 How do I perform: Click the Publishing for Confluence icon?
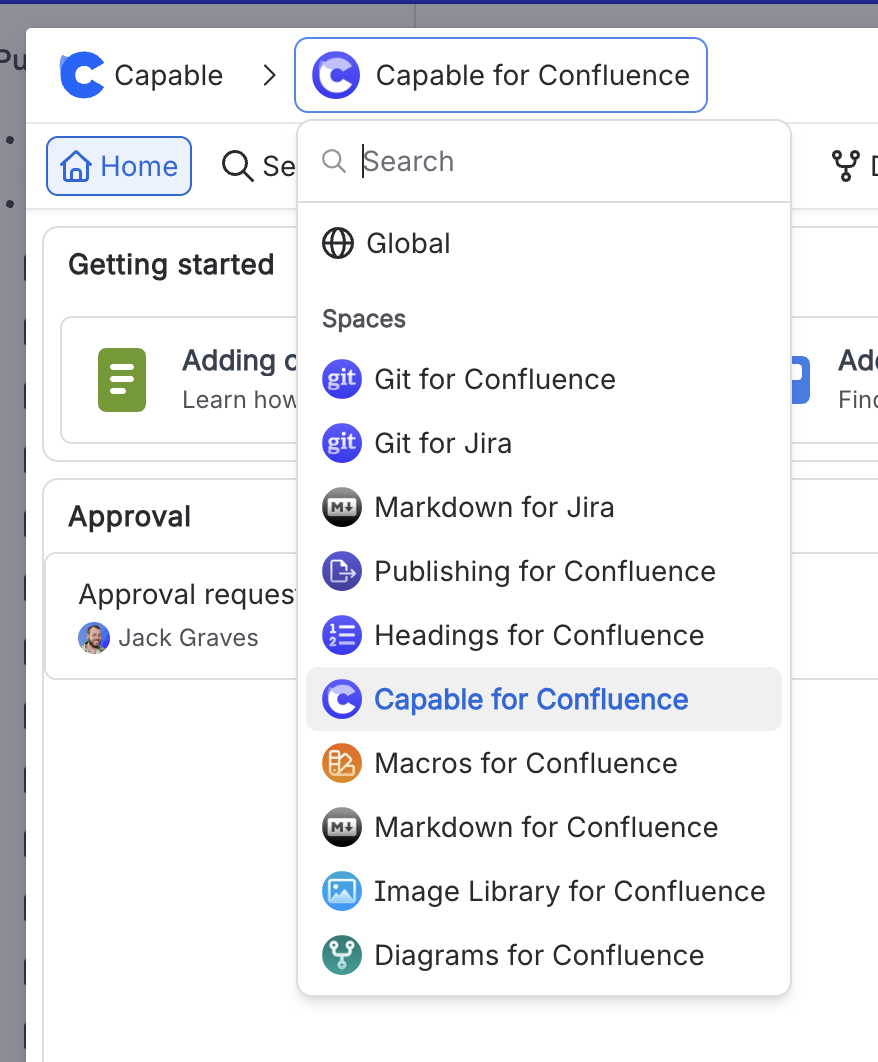tap(341, 572)
